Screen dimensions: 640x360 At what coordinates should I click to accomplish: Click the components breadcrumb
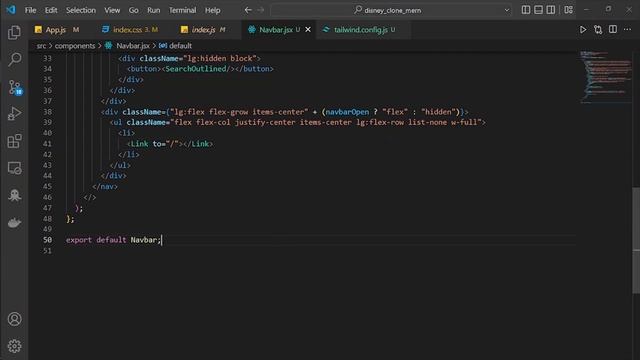(x=75, y=46)
